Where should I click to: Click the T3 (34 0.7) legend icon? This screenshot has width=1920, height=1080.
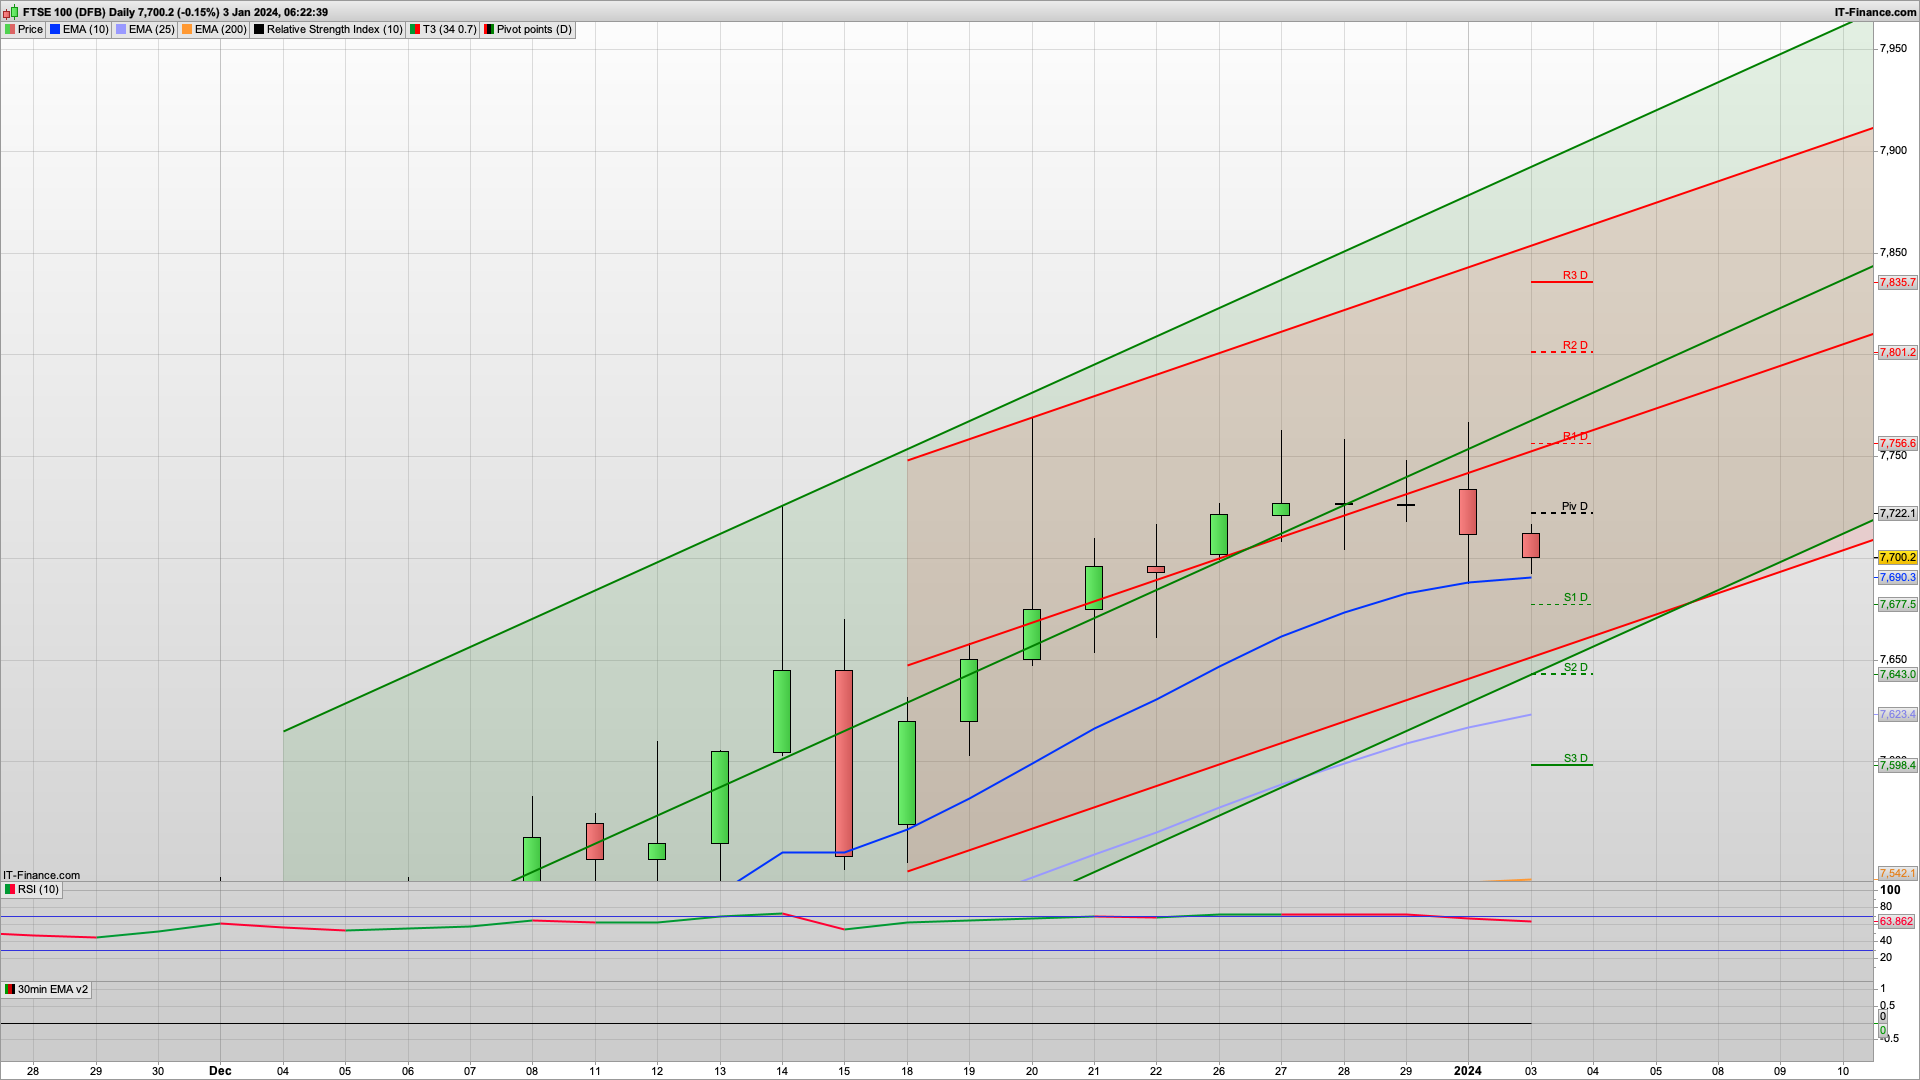click(415, 30)
